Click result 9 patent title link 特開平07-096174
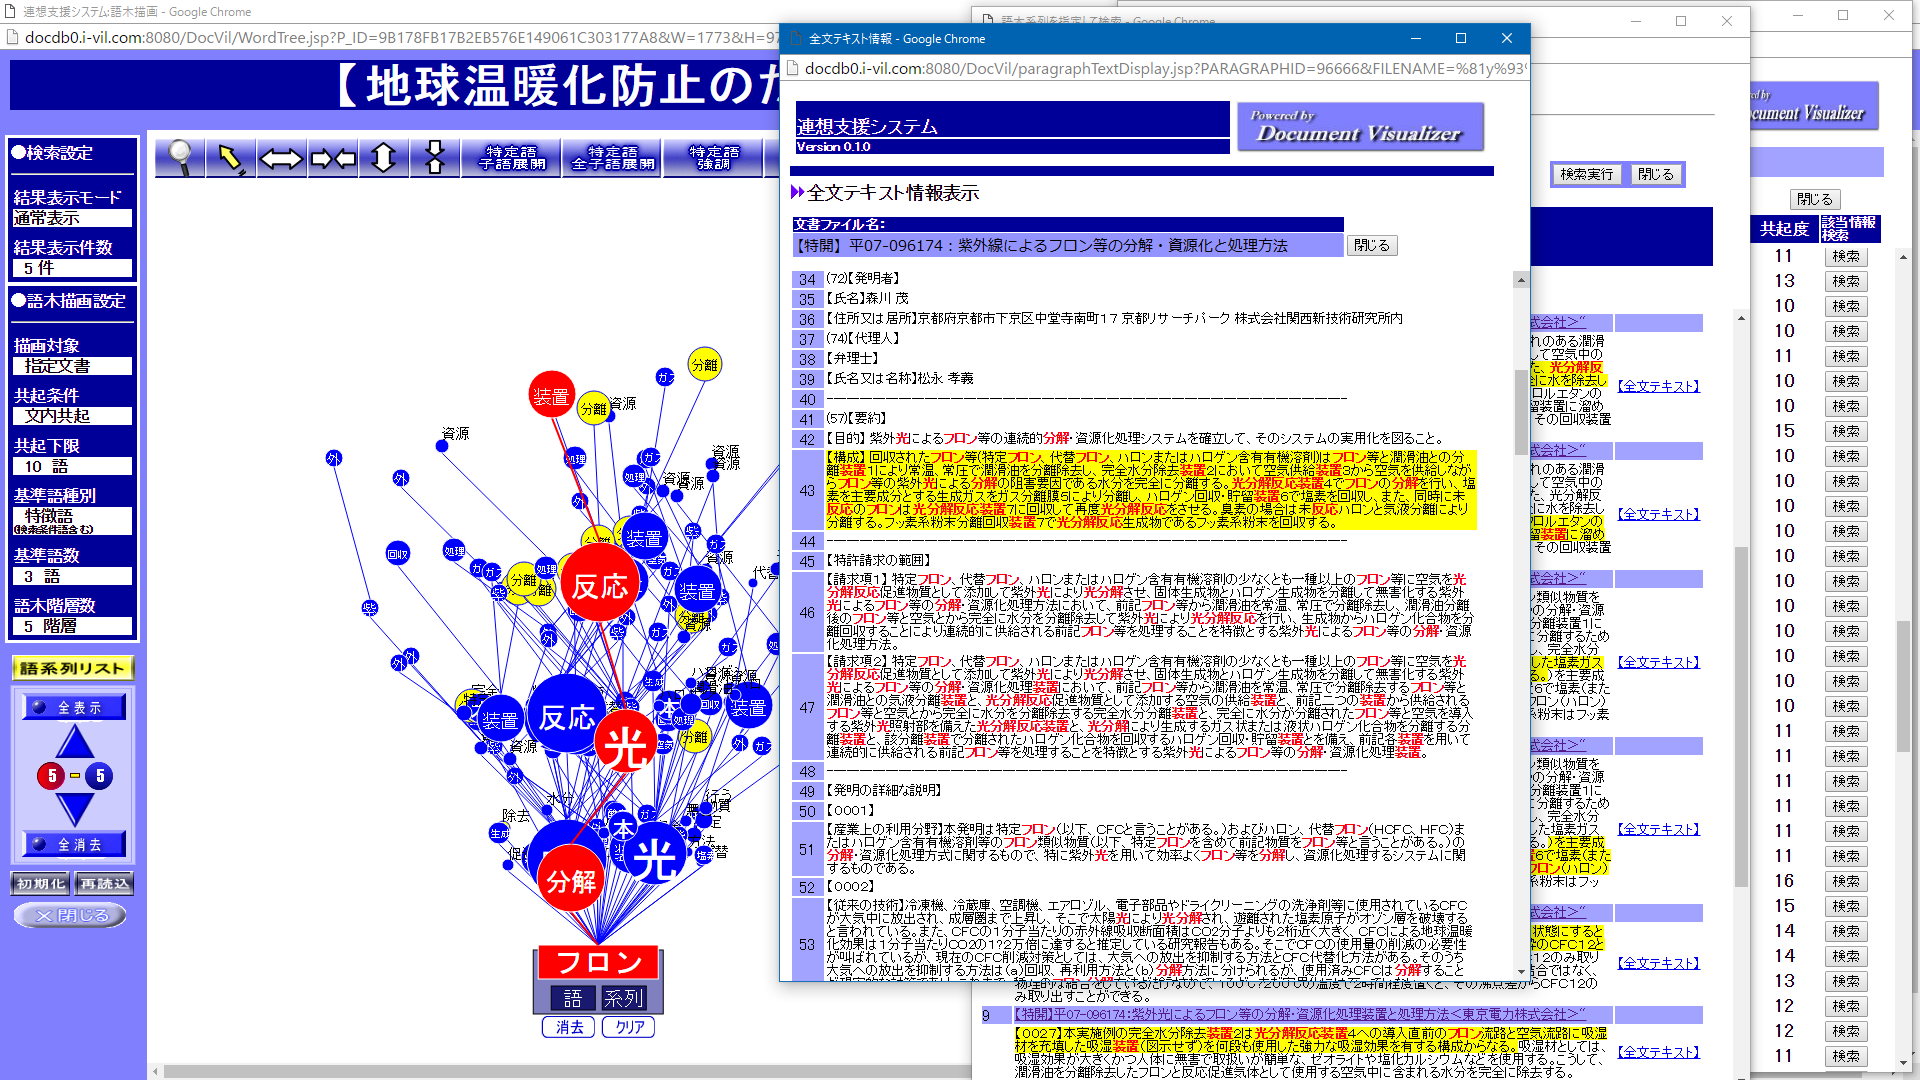1920x1080 pixels. [1300, 1015]
